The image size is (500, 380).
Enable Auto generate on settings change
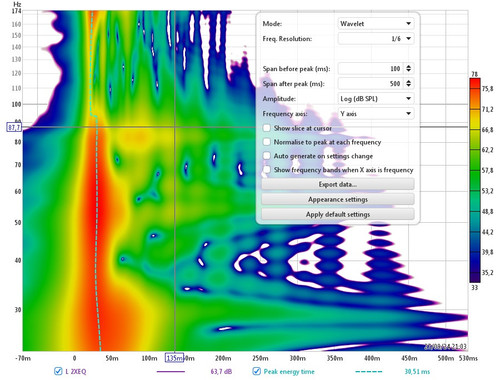[267, 156]
